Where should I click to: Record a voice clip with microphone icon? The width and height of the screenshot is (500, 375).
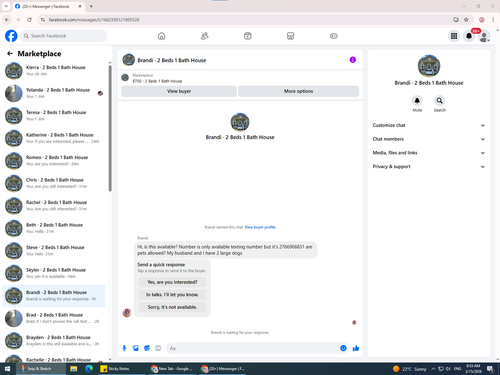coord(124,348)
